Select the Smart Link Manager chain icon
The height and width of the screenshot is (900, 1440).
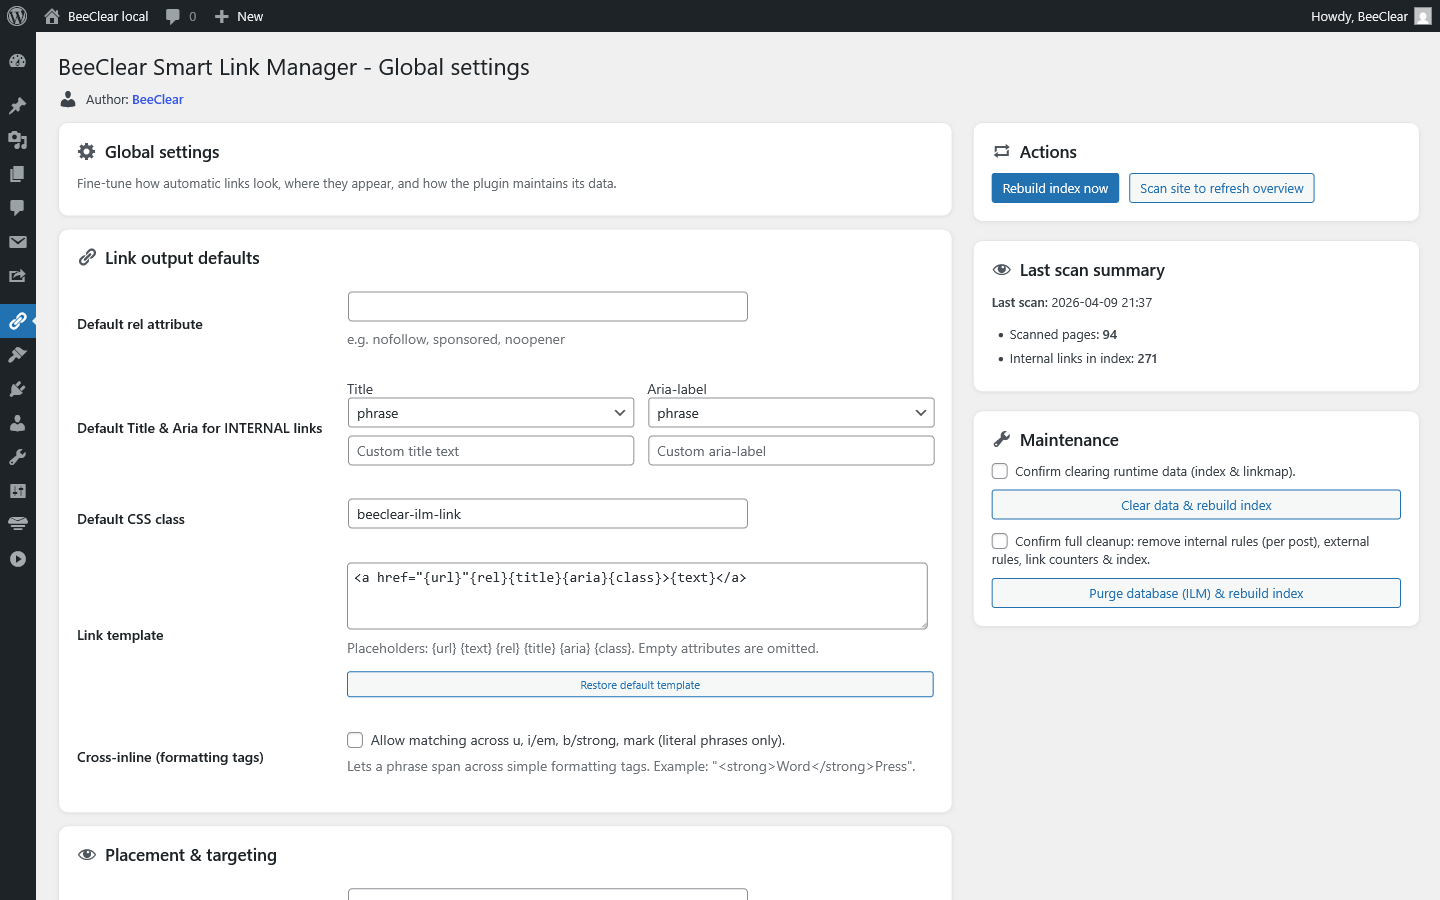(17, 321)
